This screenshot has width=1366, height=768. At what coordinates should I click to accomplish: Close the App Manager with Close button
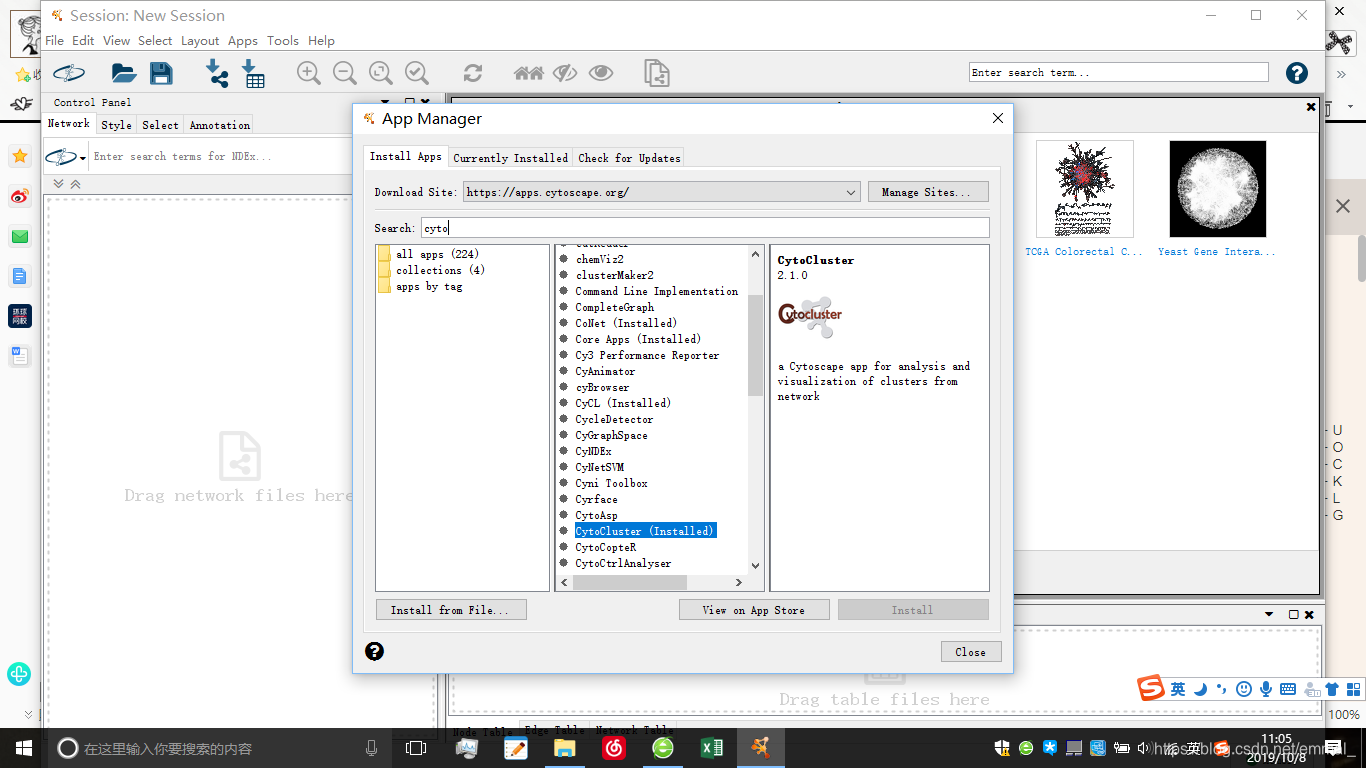pyautogui.click(x=971, y=652)
